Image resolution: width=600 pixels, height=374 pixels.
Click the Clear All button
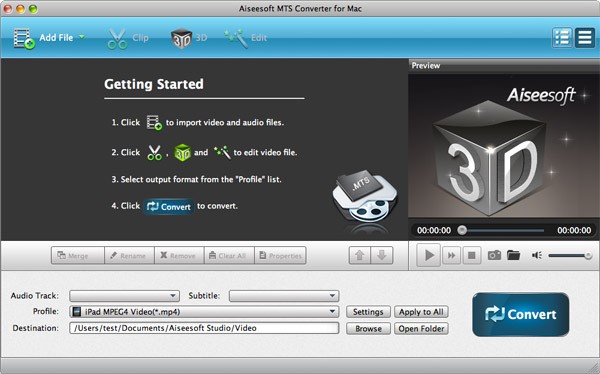coord(230,255)
